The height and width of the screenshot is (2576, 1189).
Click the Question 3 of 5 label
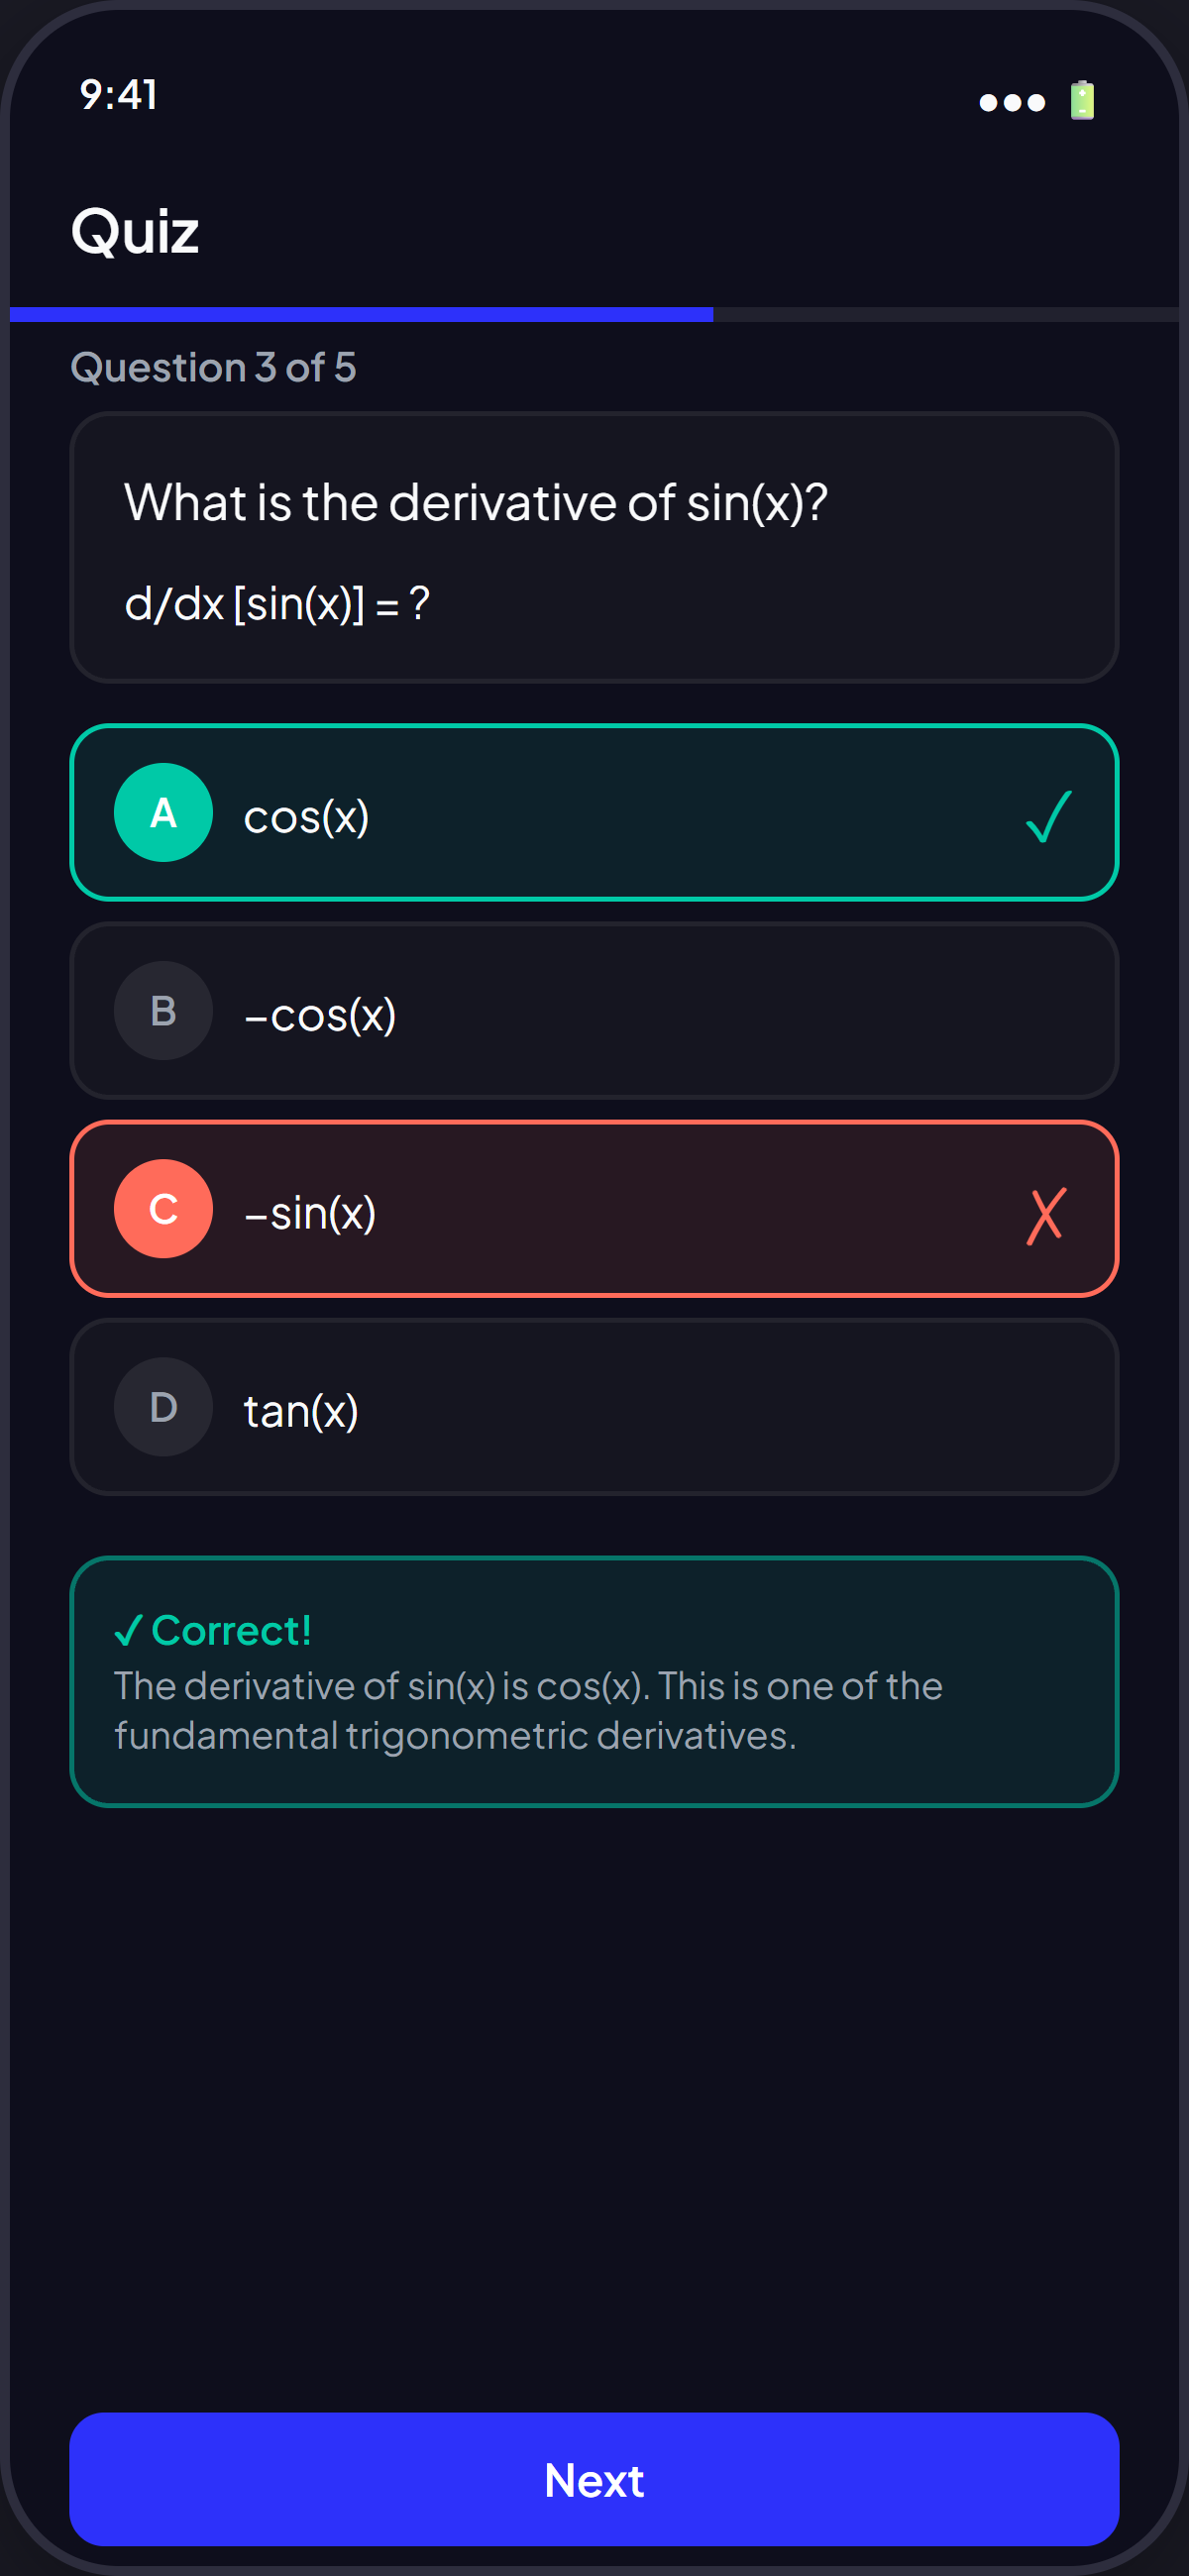[215, 366]
